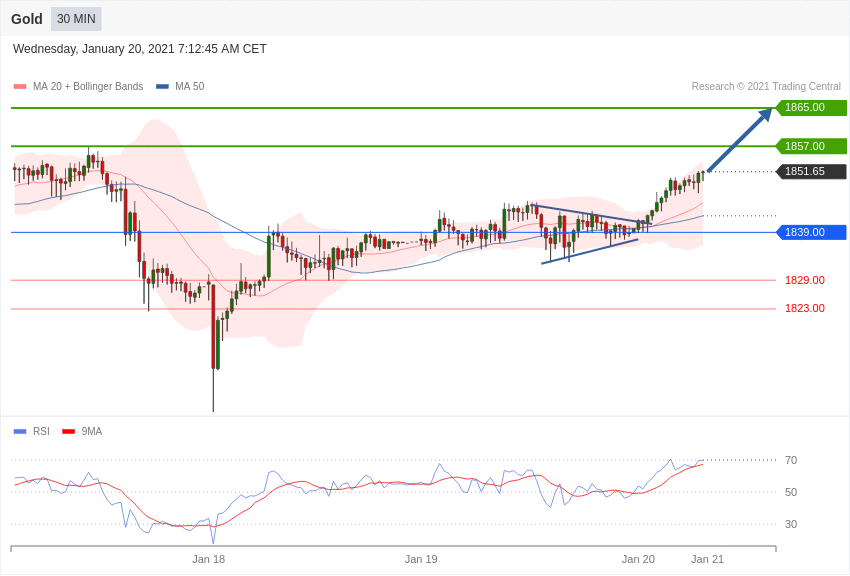Click the red 9MA legend swatch
The width and height of the screenshot is (850, 576).
(68, 431)
